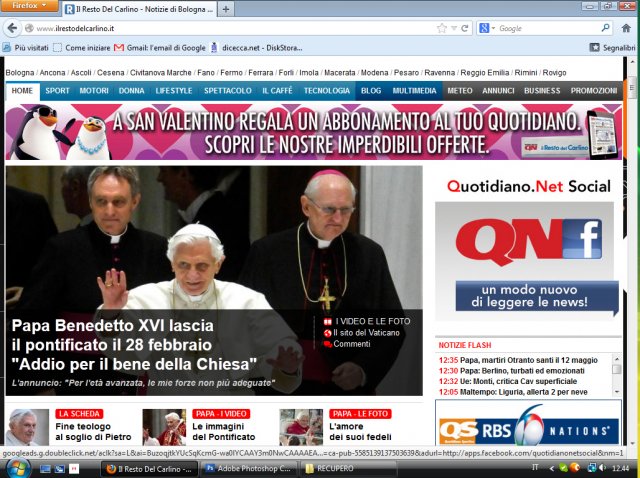Screen dimensions: 640x478
Task: Click the down arrow of Notizie Flash scrollbar
Action: (617, 391)
